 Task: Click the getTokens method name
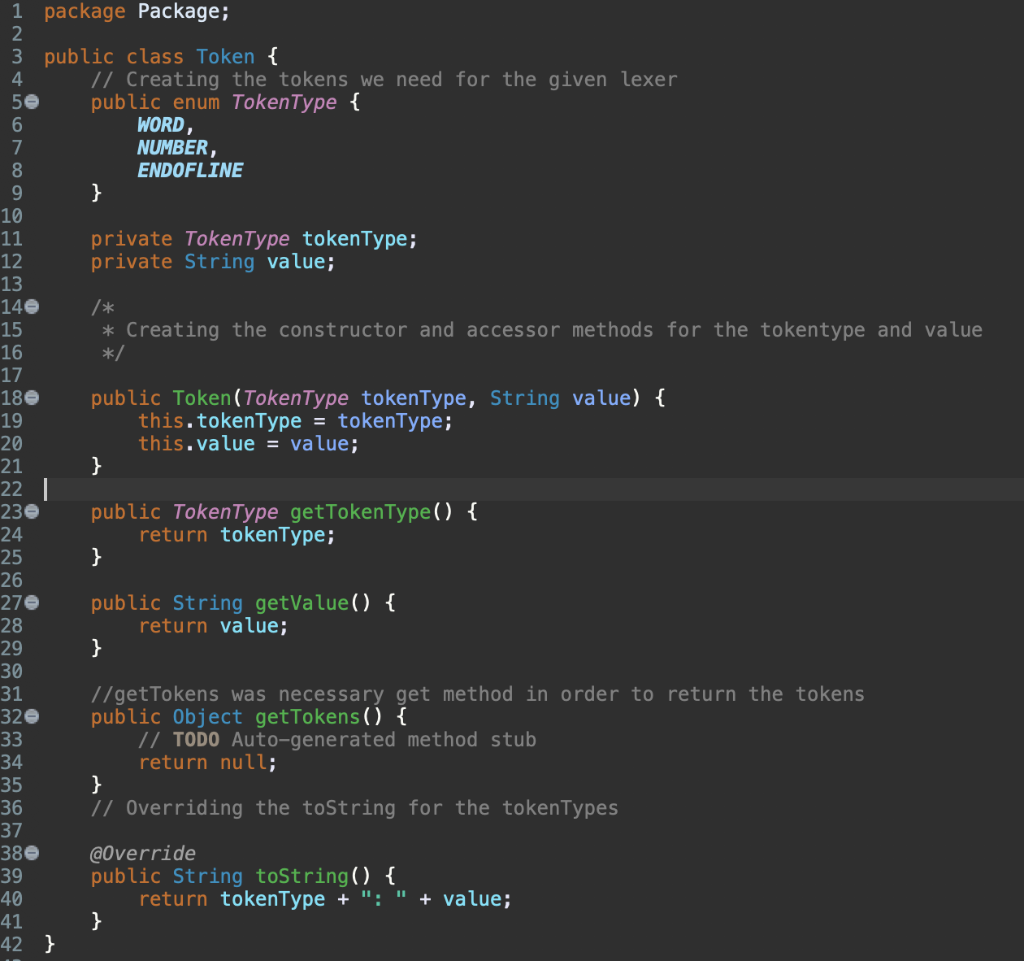(308, 717)
